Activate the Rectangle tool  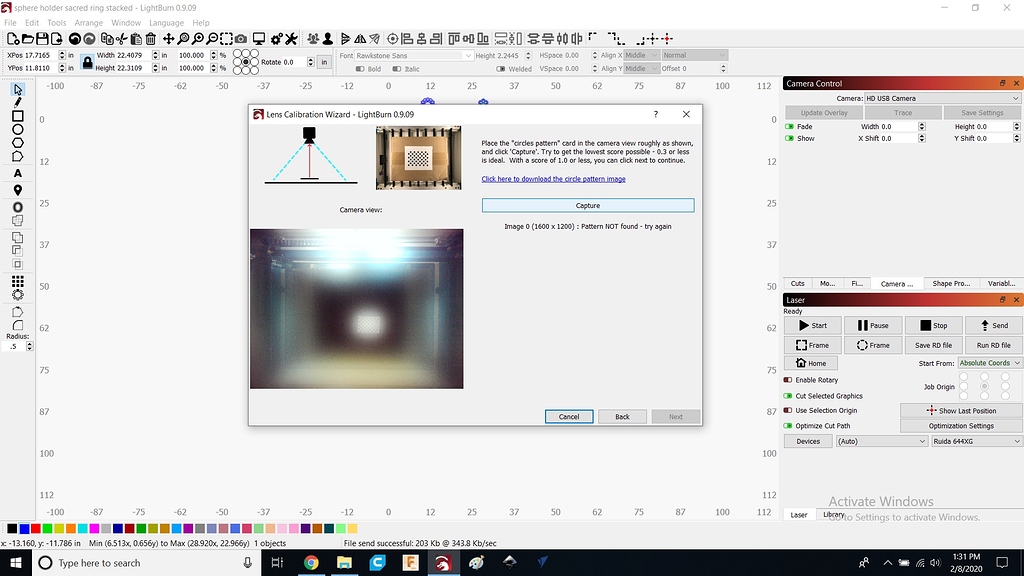pos(16,116)
